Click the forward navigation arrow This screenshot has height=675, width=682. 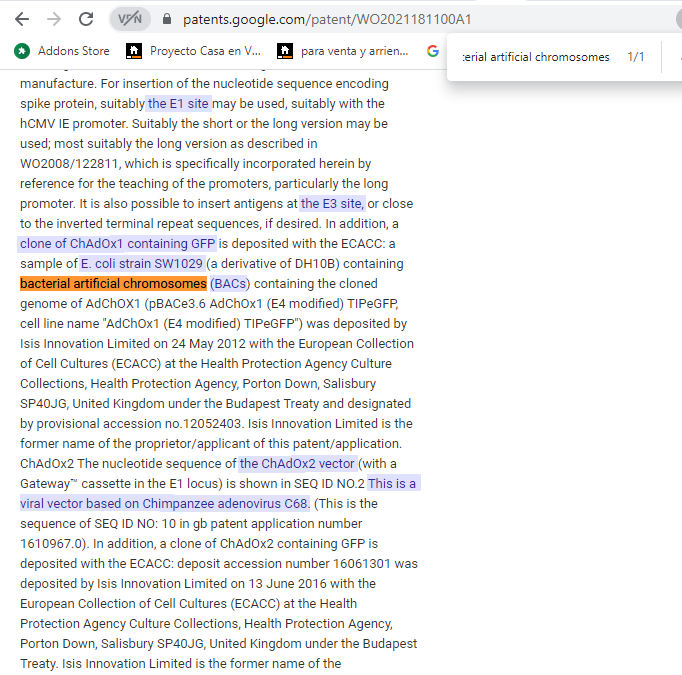54,19
